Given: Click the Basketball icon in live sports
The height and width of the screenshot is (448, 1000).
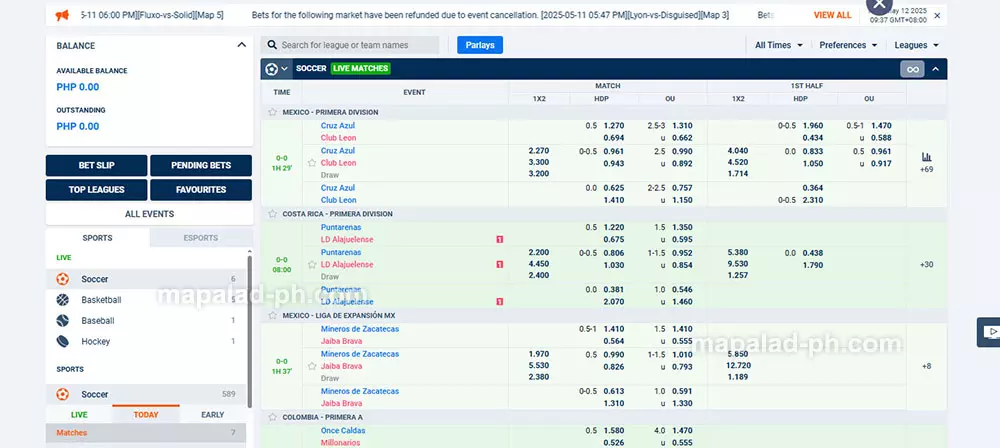Looking at the screenshot, I should point(63,300).
